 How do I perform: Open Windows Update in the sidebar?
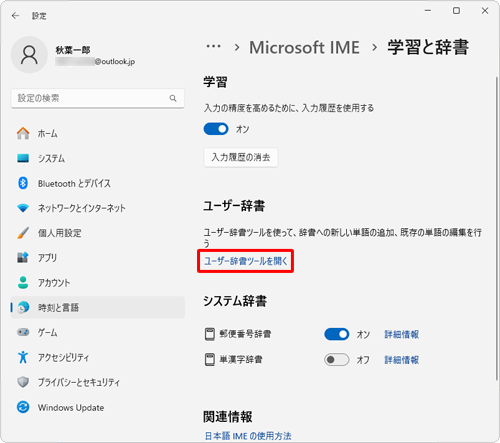point(97,407)
